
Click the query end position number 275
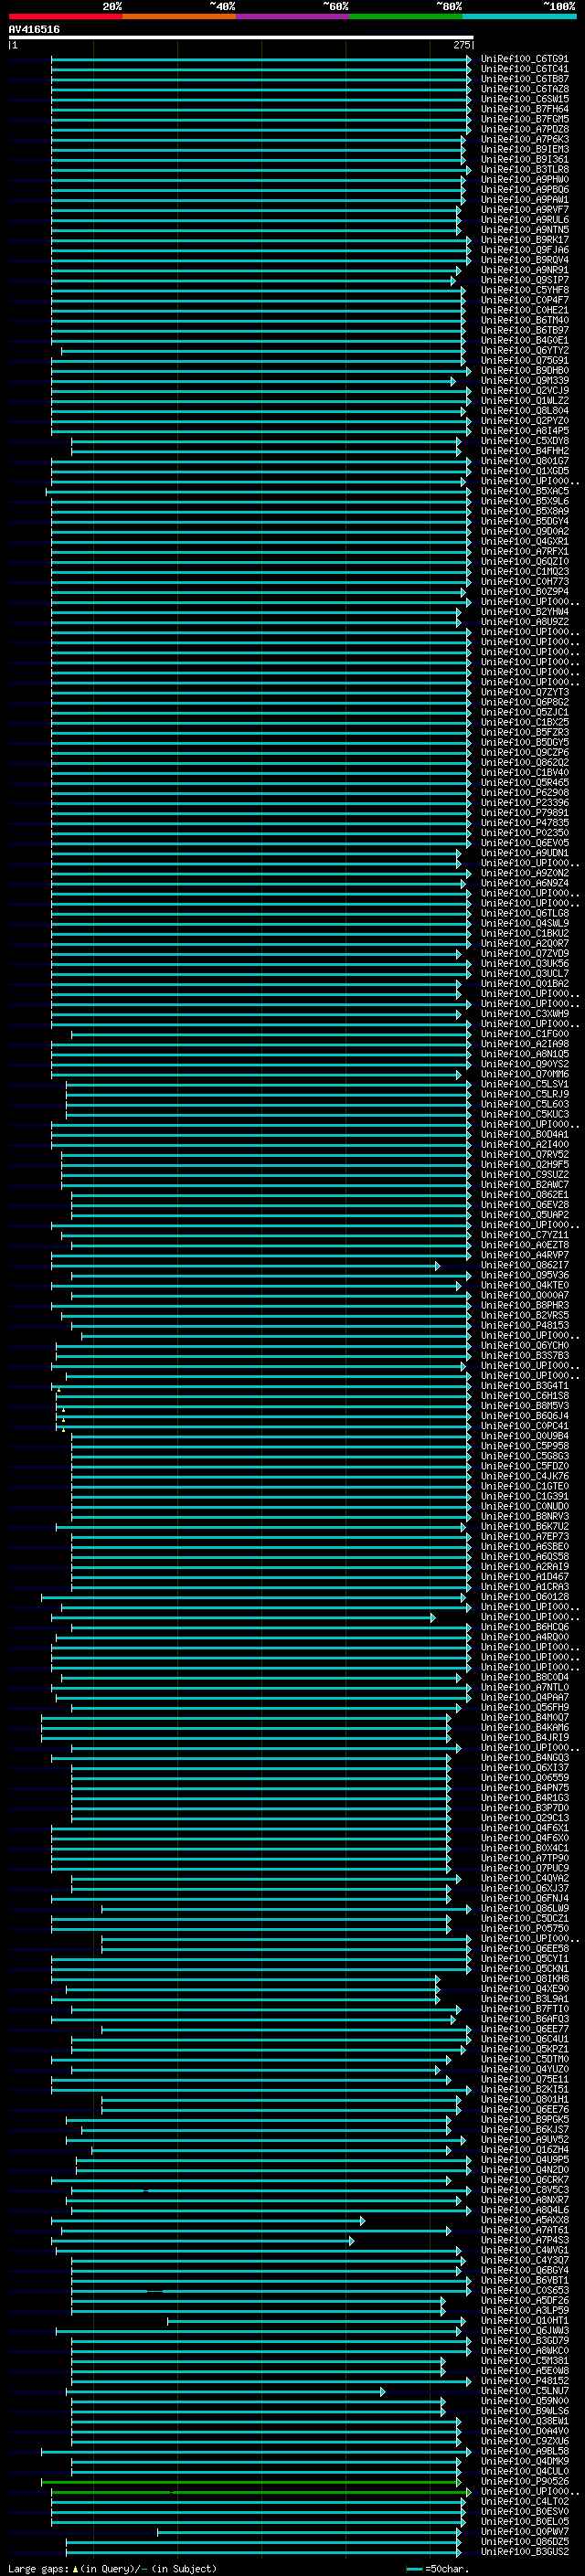(461, 45)
